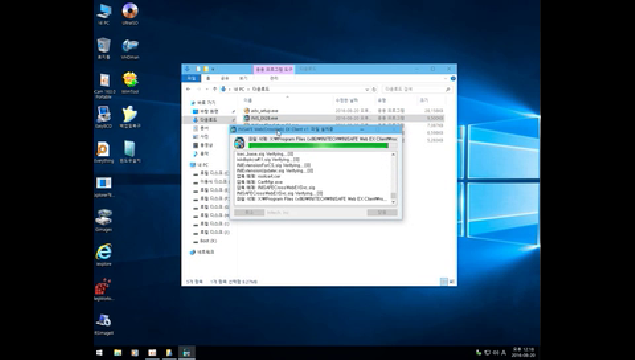Open the View ribbon tab
Image resolution: width=635 pixels, height=360 pixels.
243,78
